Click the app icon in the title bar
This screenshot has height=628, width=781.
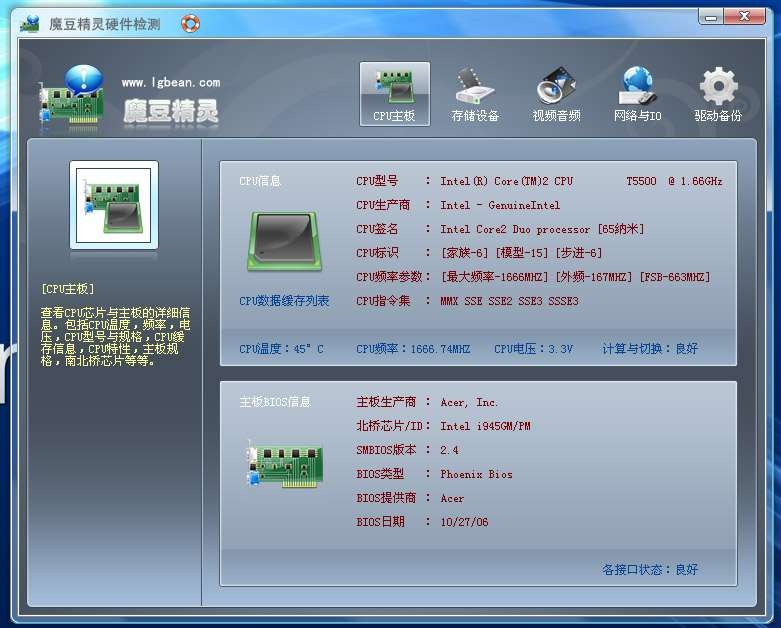30,23
